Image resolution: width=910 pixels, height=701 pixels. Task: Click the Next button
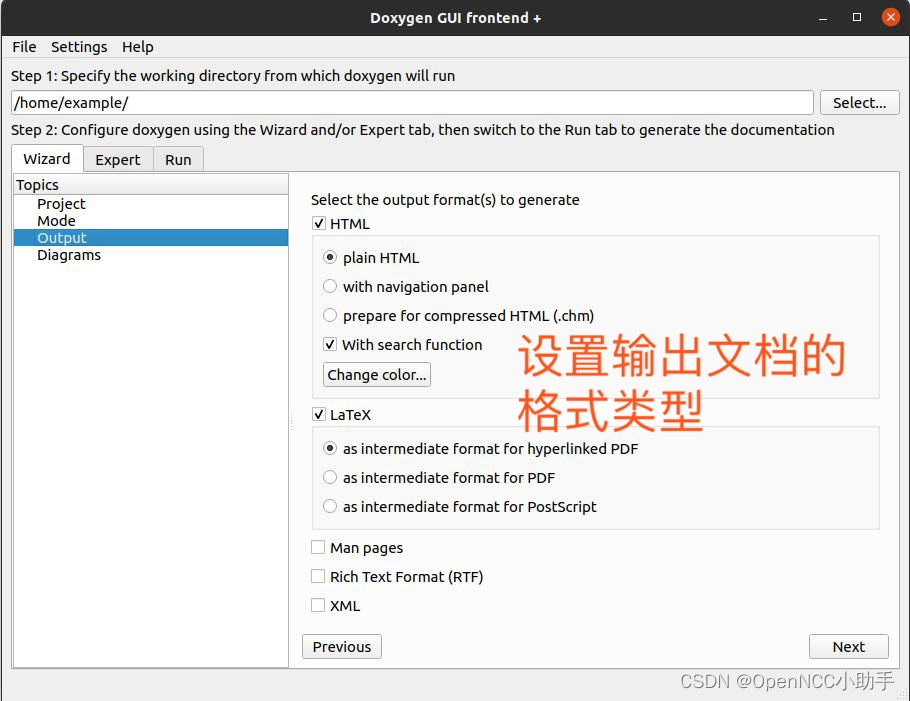(x=848, y=646)
